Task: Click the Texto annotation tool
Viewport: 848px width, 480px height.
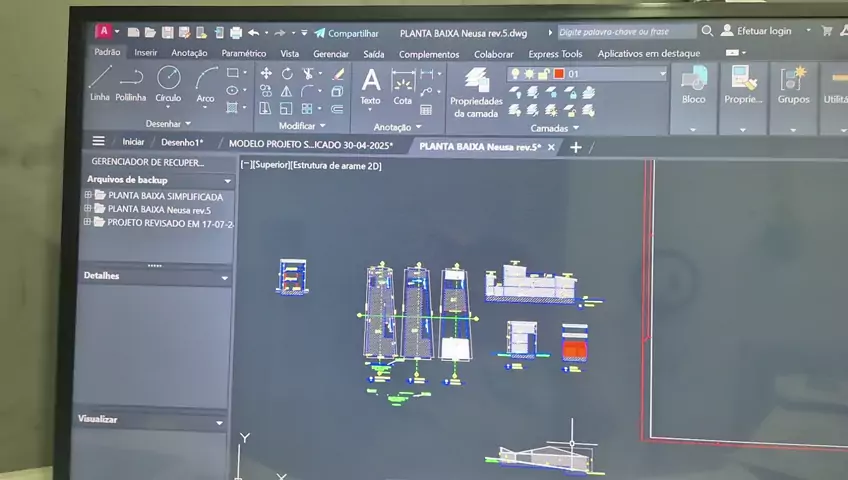Action: click(370, 85)
